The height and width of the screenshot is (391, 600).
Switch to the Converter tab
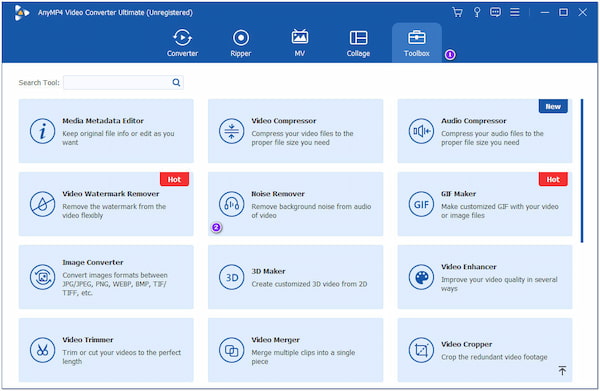(182, 43)
